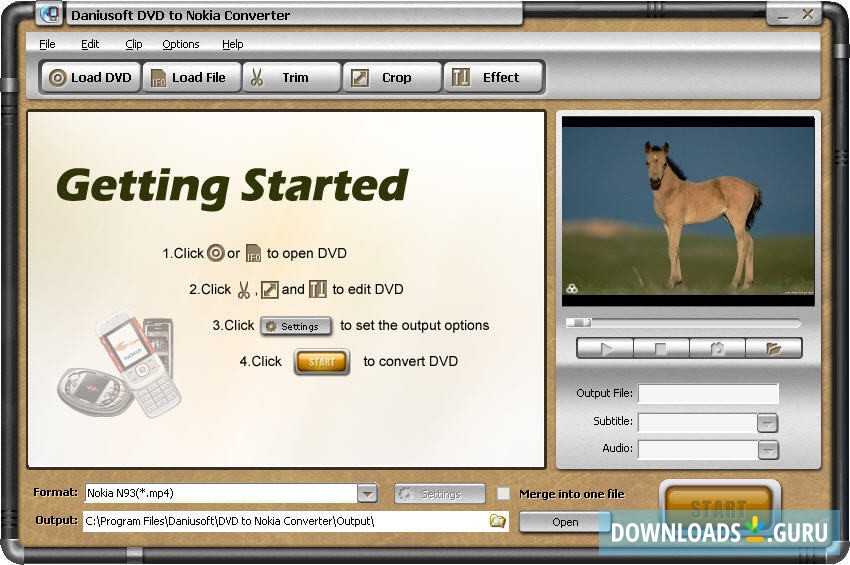850x565 pixels.
Task: Open the snapshot folder icon under preview
Action: click(x=774, y=348)
